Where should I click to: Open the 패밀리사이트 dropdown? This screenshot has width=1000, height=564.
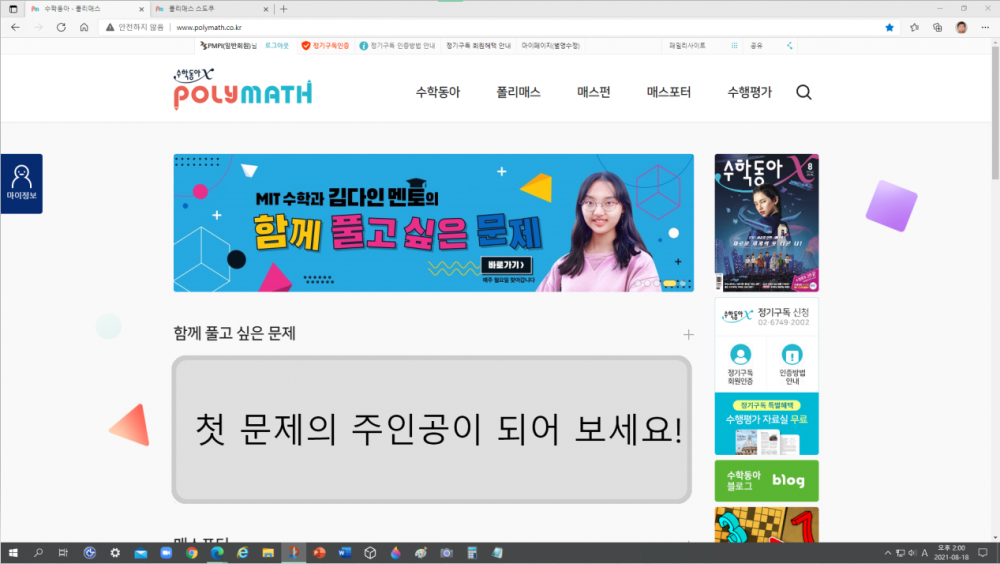[x=702, y=45]
